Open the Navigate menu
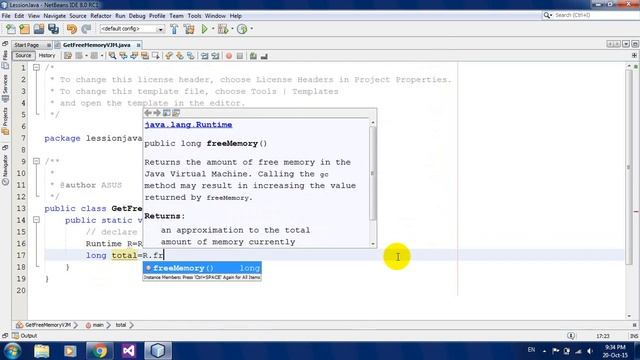640x360 pixels. tap(55, 16)
